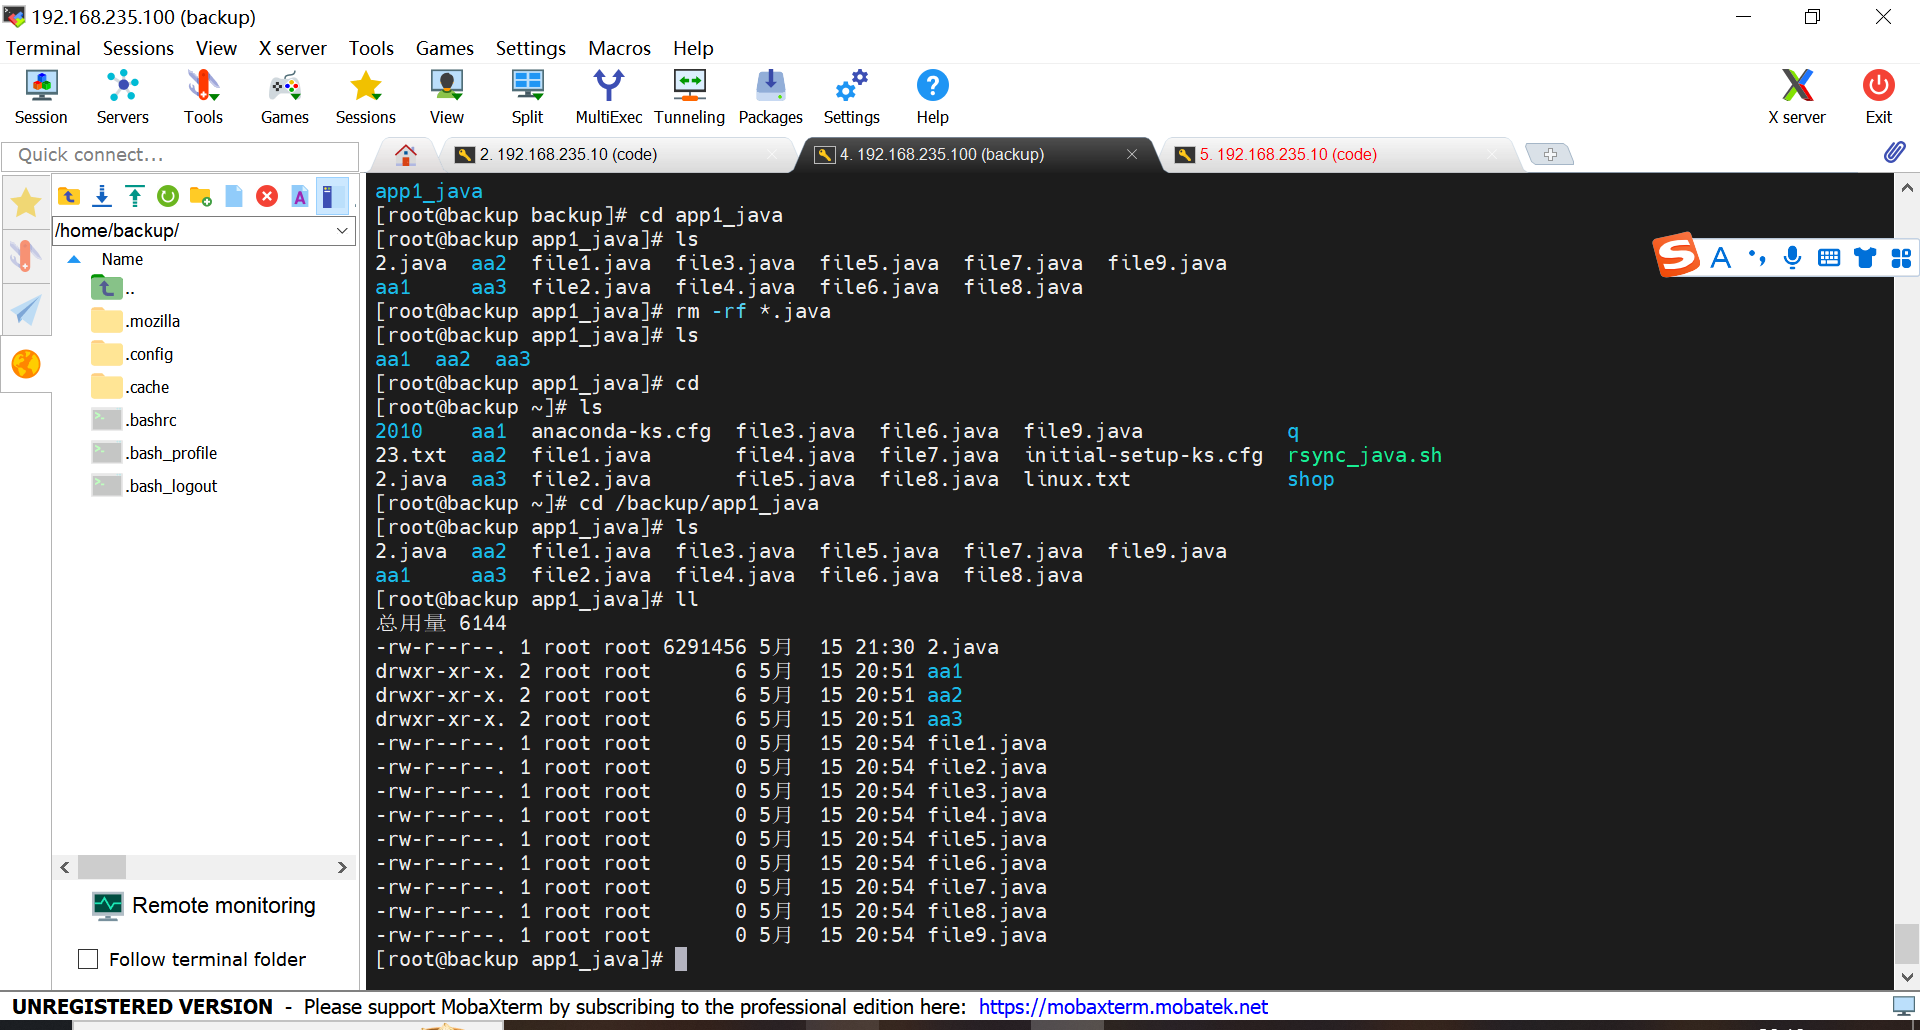Open the mobaxterm.mobatek.net link
The width and height of the screenshot is (1920, 1030).
pyautogui.click(x=1123, y=1007)
